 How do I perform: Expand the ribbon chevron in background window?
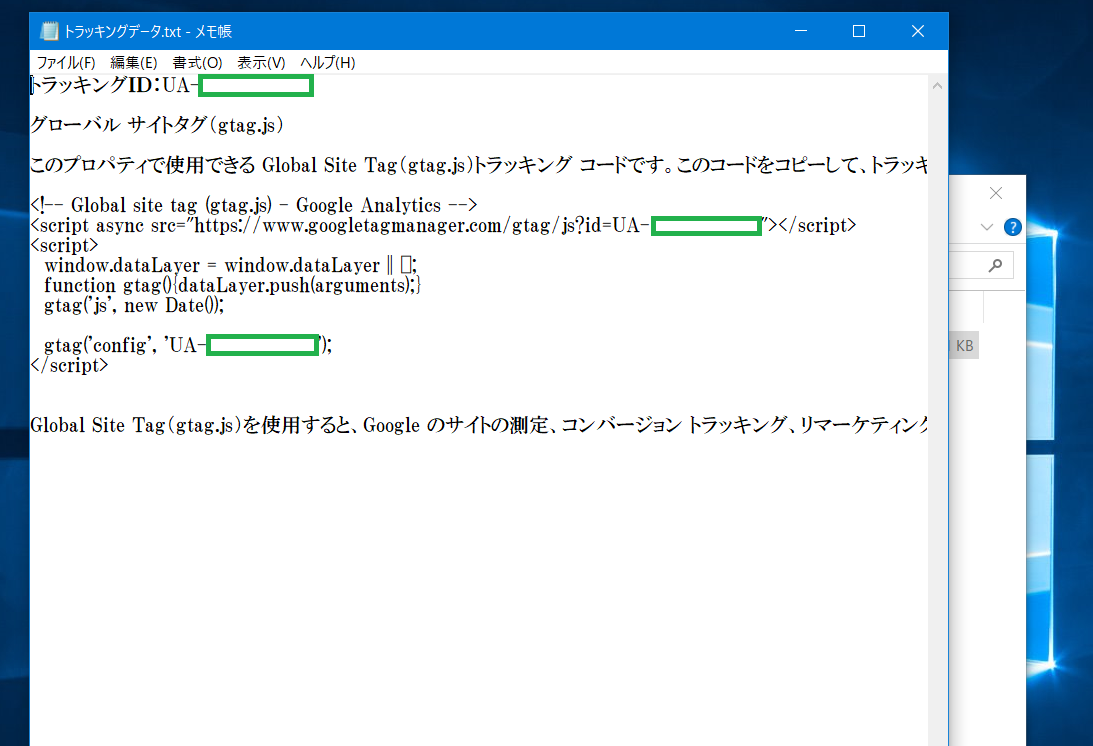986,227
